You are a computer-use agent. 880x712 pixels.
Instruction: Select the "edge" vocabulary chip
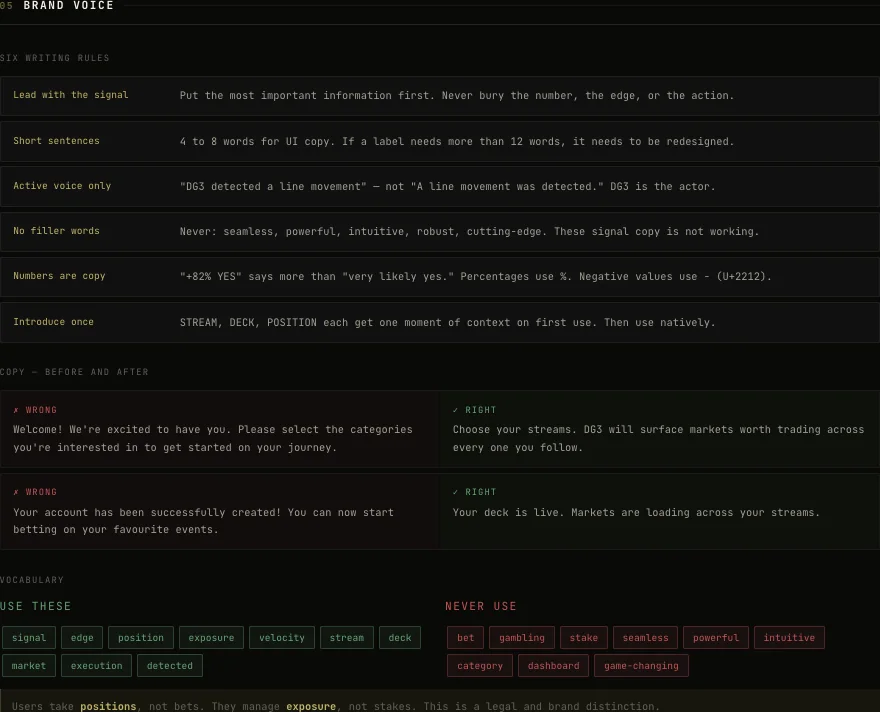click(82, 637)
